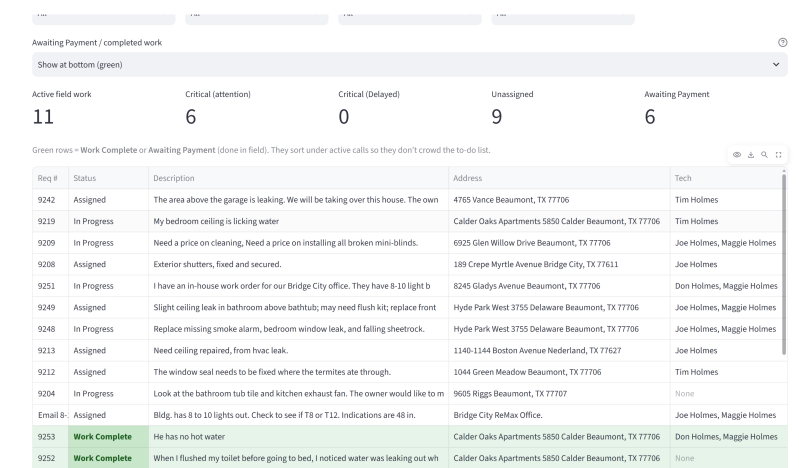Expand the table to fullscreen
The image size is (799, 468).
pyautogui.click(x=778, y=154)
